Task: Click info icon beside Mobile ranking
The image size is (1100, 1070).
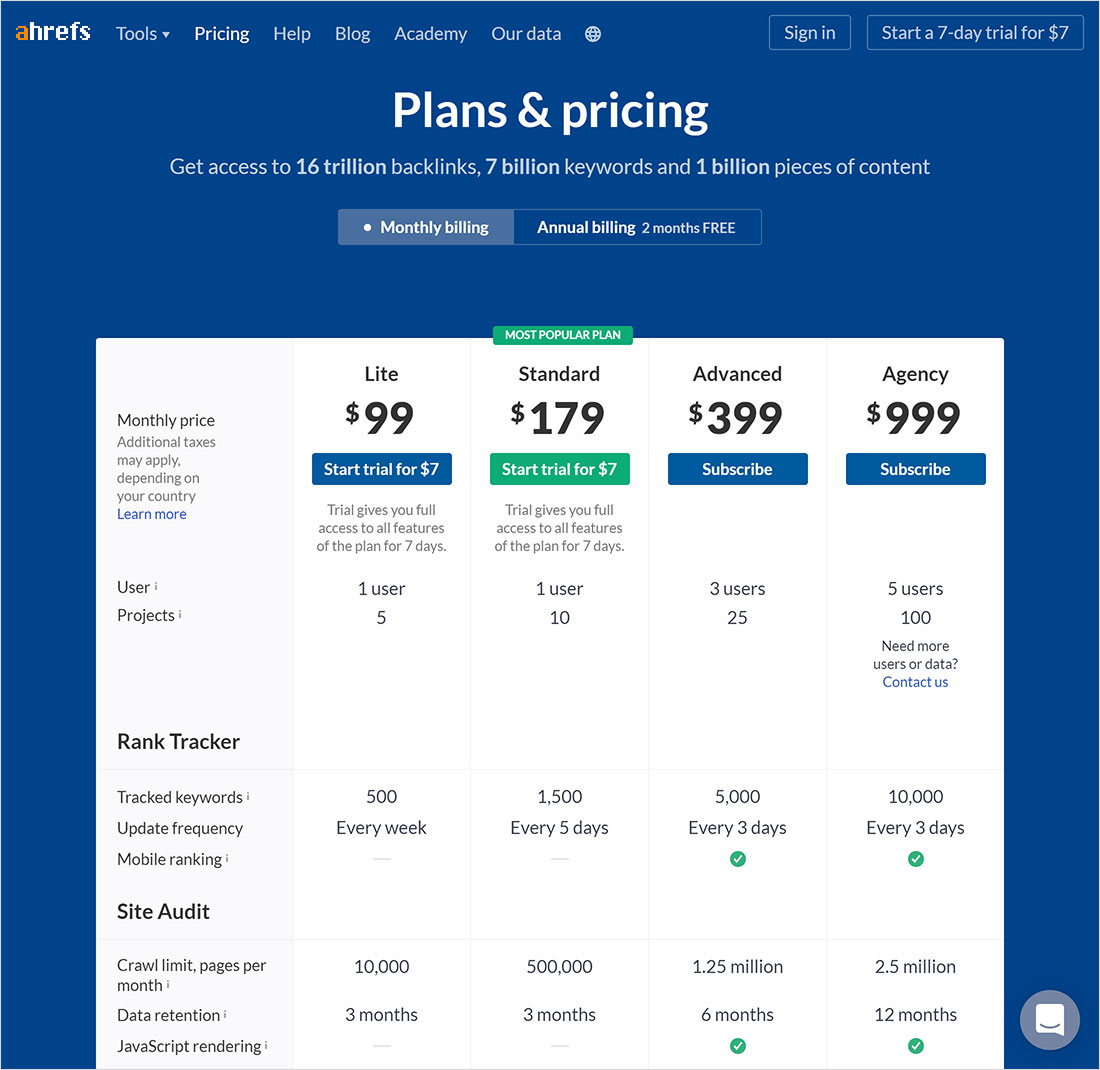Action: point(227,858)
